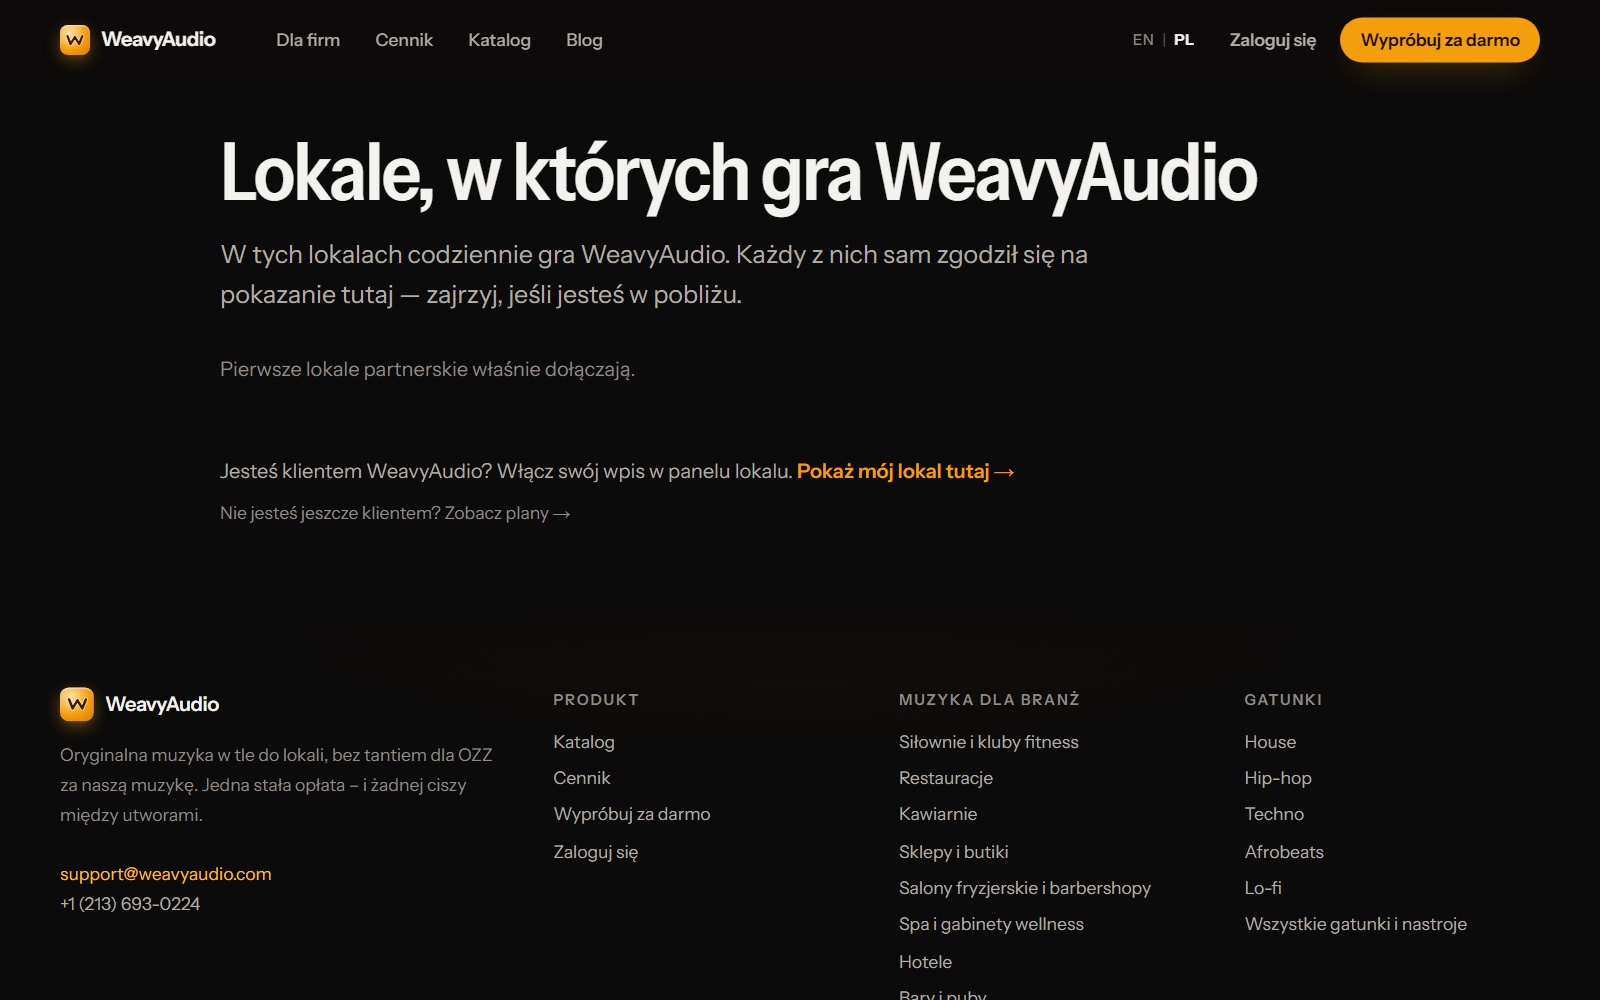The image size is (1600, 1000).
Task: Open Sklepy i butiki link
Action: click(x=954, y=852)
